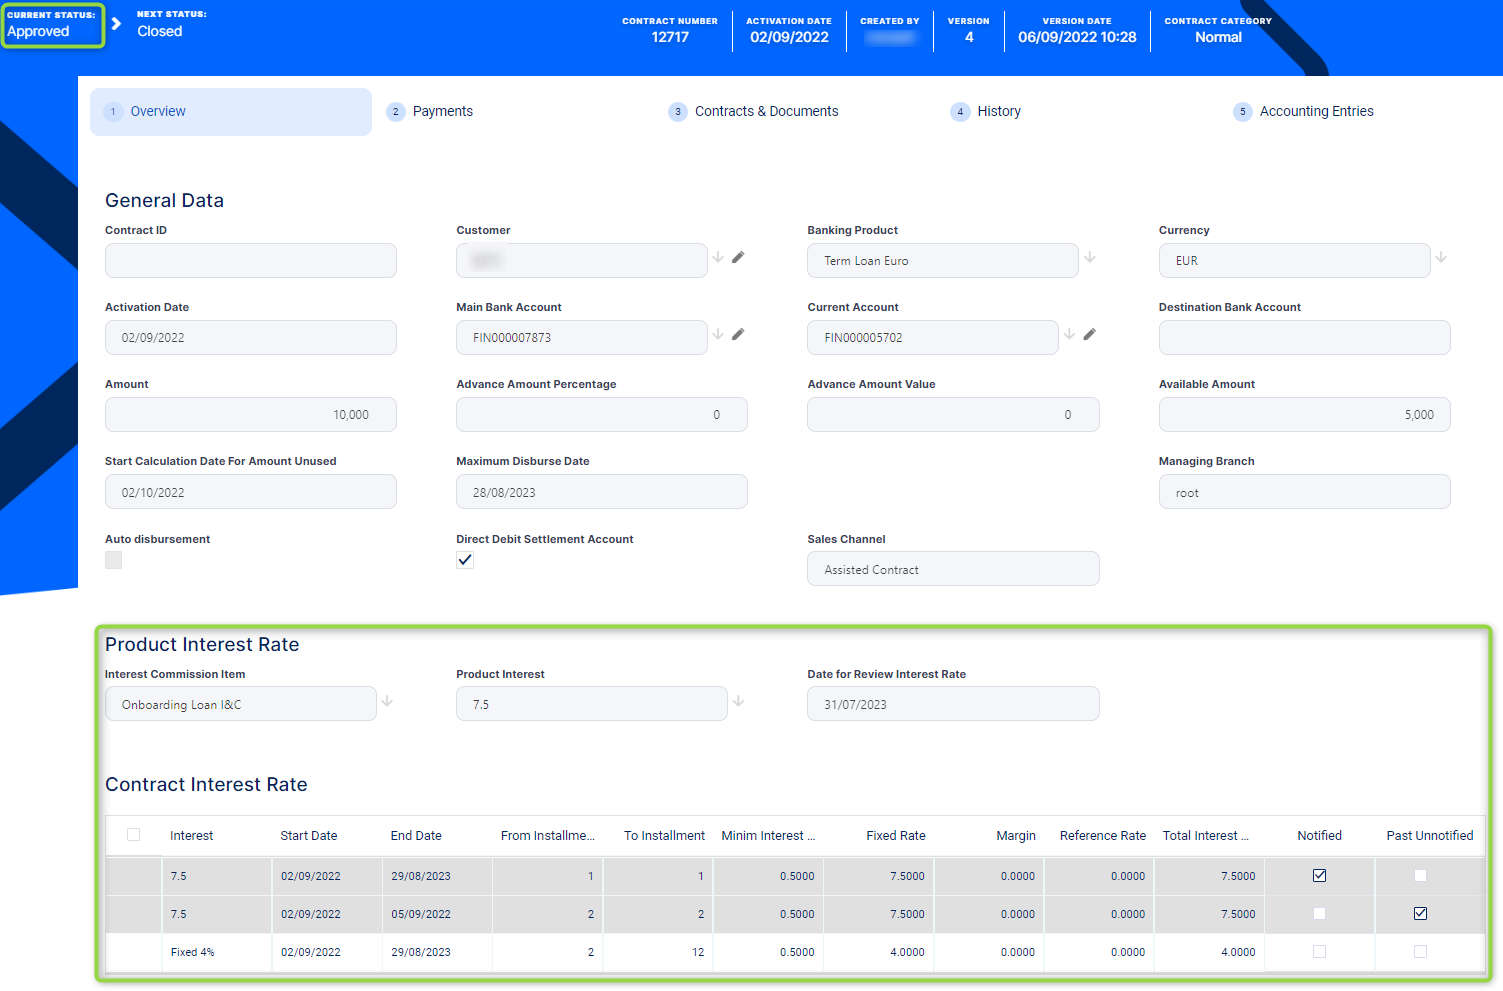The width and height of the screenshot is (1503, 991).
Task: Click the Closed next status button
Action: click(x=160, y=31)
